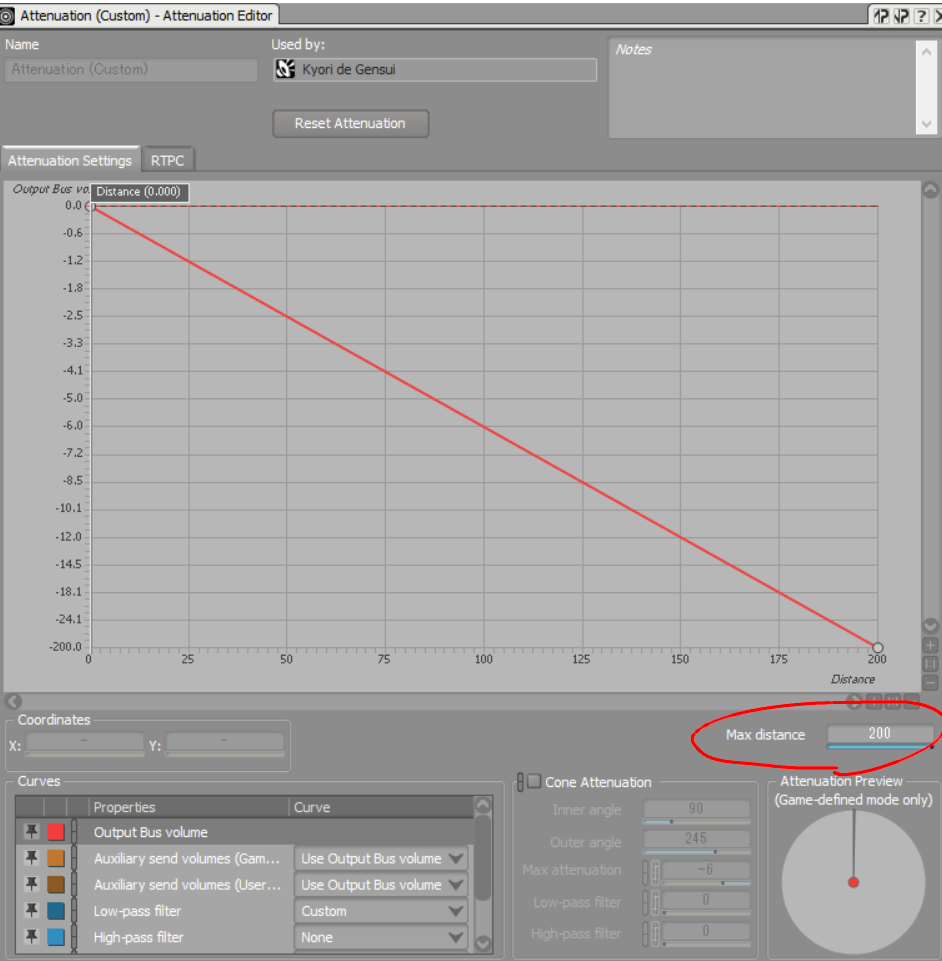This screenshot has width=942, height=961.
Task: Click the graph scroll right arrow icon
Action: (854, 701)
